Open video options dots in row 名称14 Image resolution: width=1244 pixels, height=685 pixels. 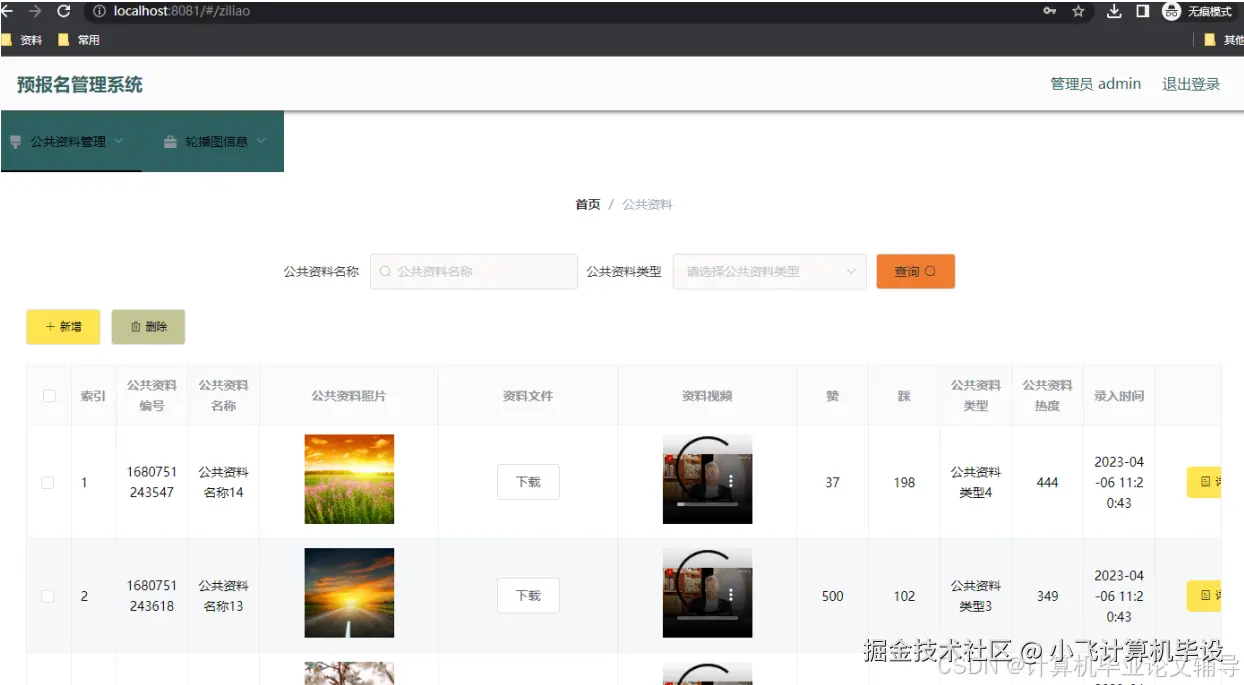point(732,481)
